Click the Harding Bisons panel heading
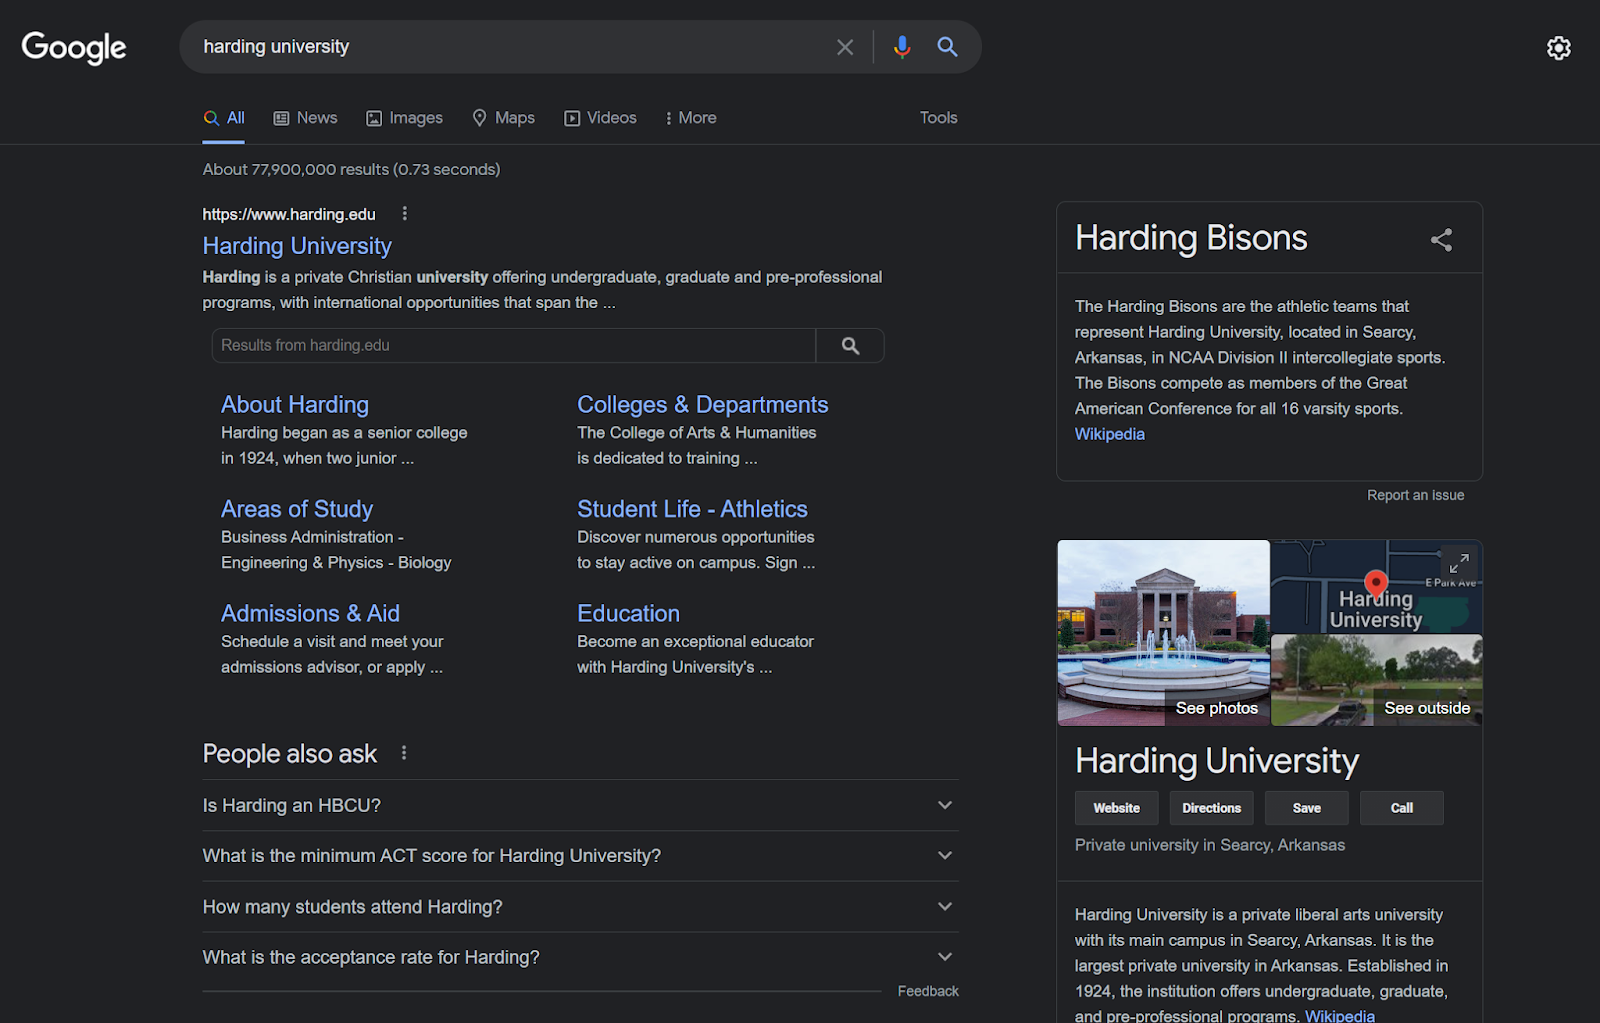1600x1023 pixels. pyautogui.click(x=1191, y=238)
